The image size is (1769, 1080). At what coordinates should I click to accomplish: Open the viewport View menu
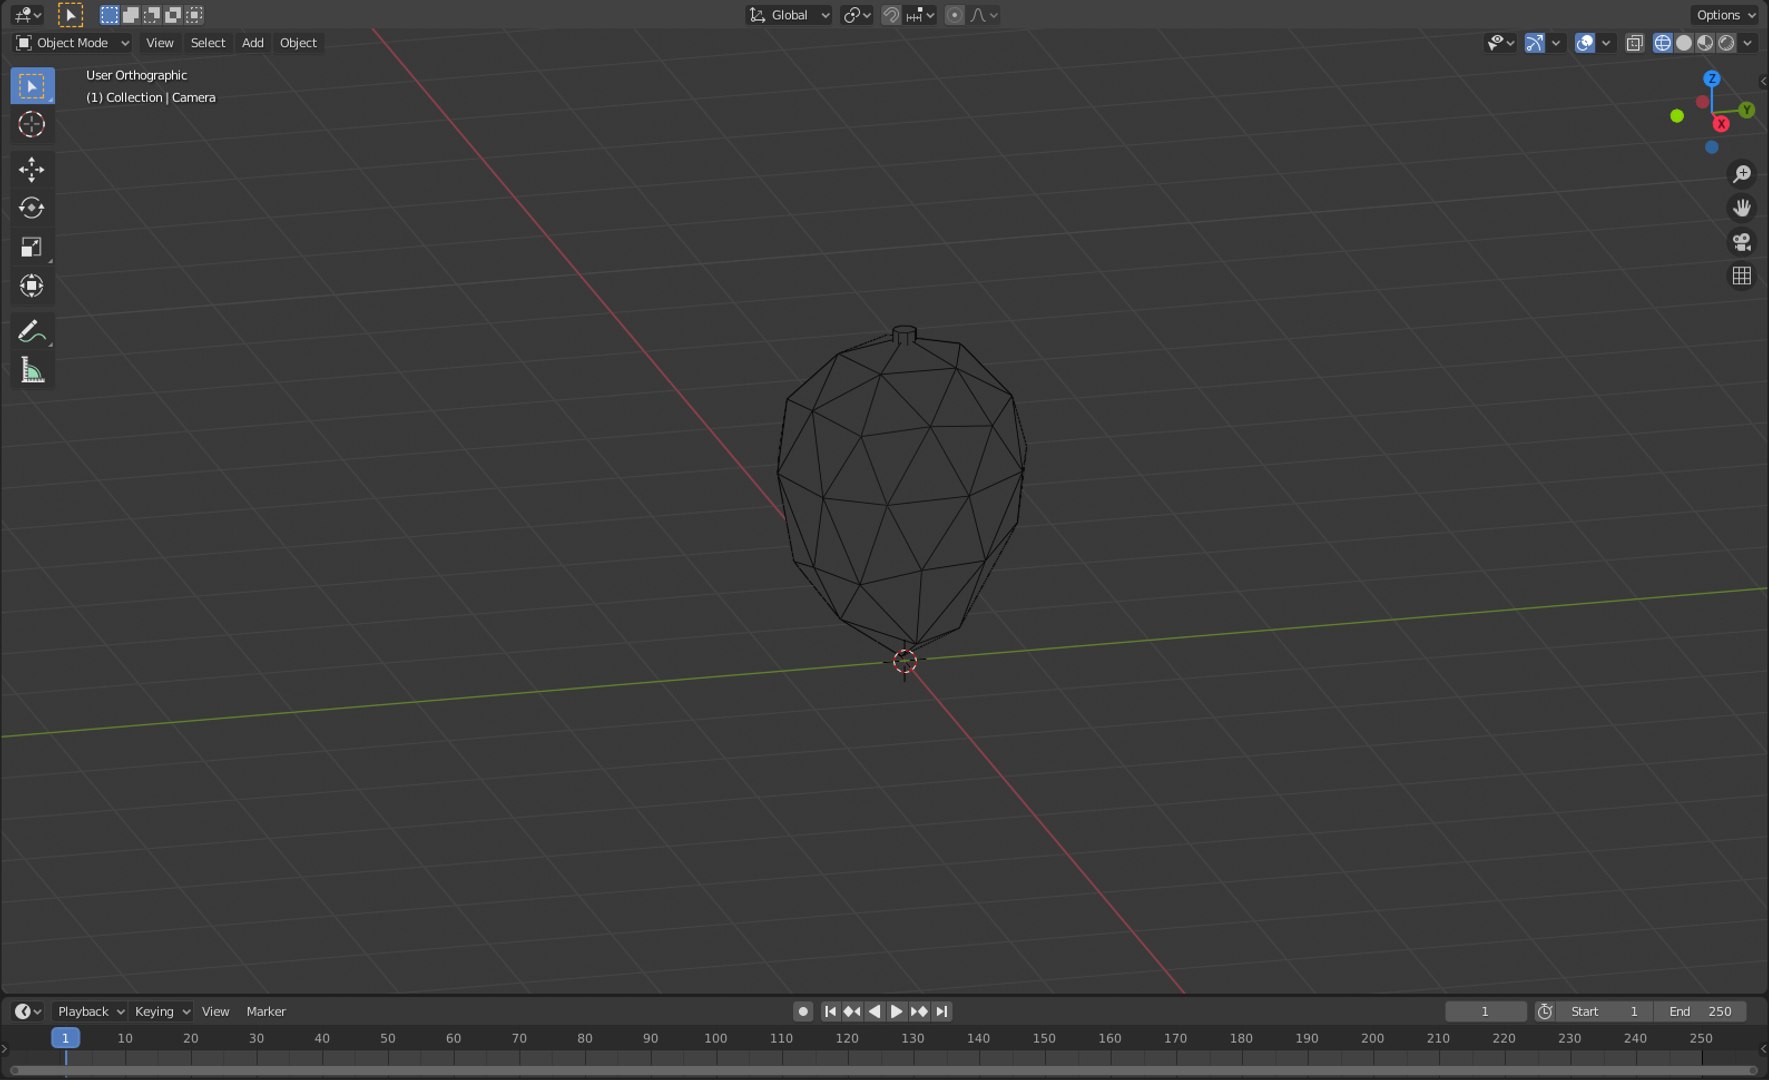click(160, 43)
